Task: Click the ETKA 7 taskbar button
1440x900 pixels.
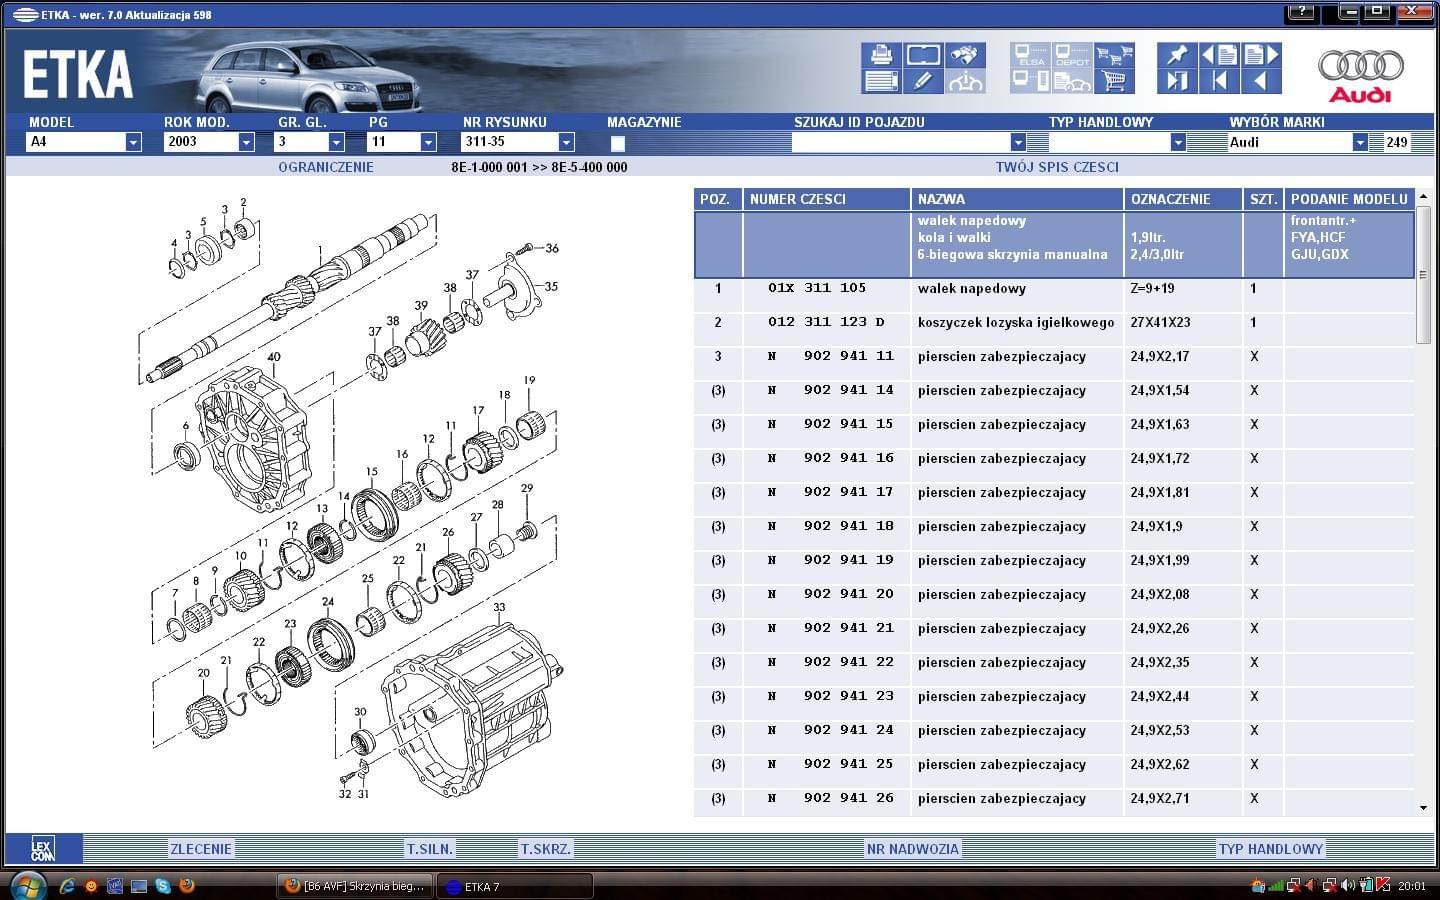Action: pyautogui.click(x=515, y=886)
